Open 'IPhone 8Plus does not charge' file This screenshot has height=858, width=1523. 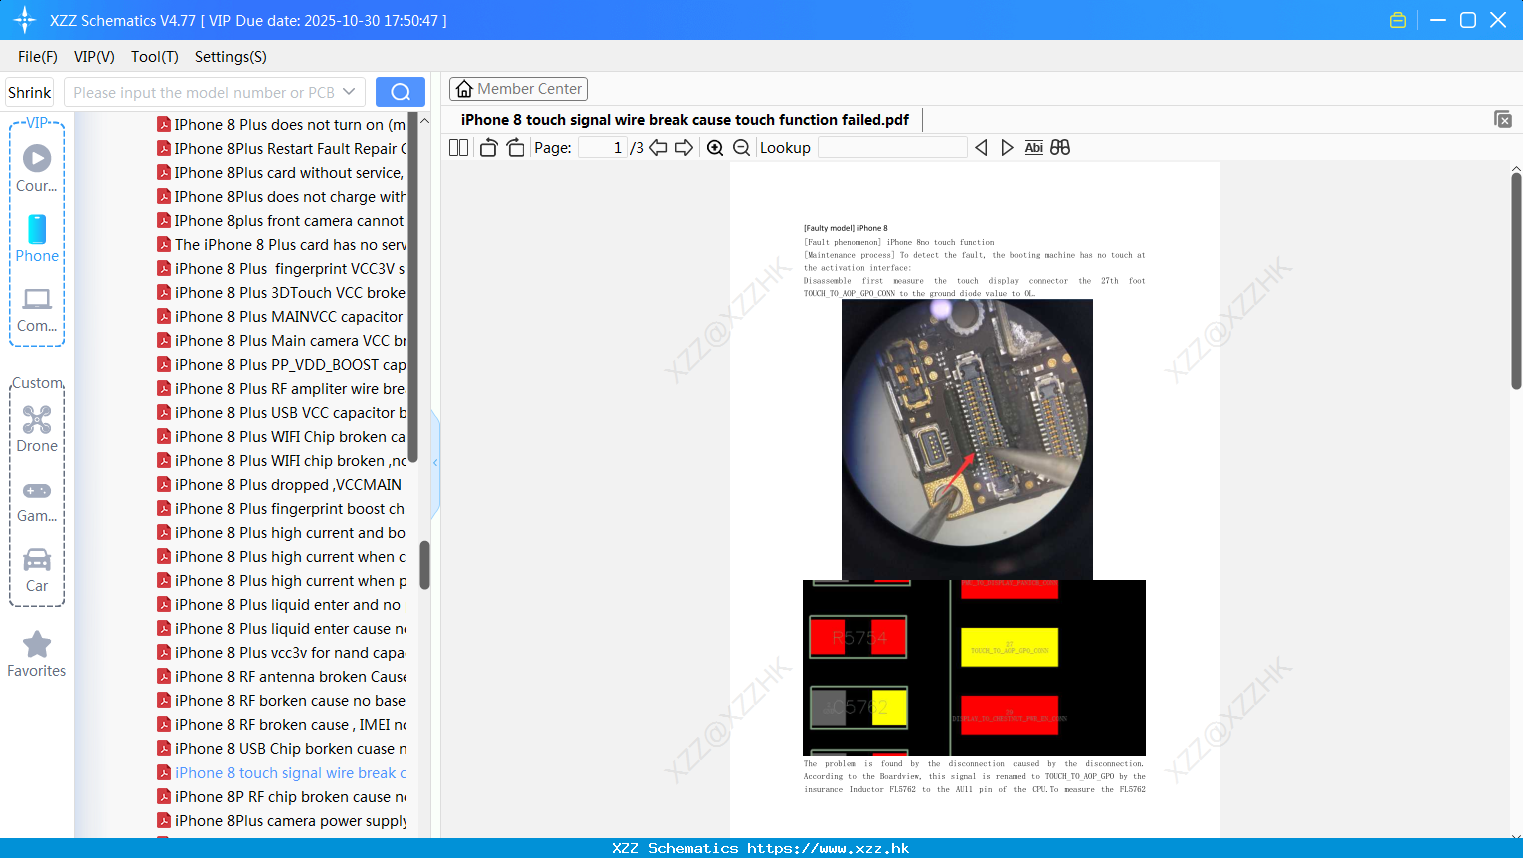[x=281, y=197]
